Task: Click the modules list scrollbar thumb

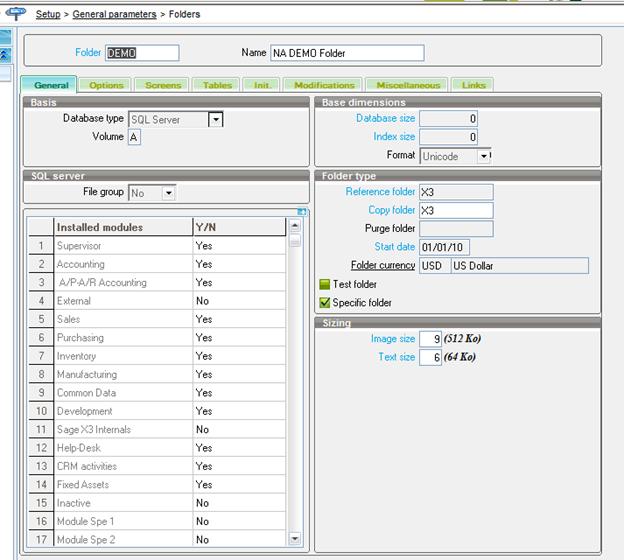Action: coord(295,240)
